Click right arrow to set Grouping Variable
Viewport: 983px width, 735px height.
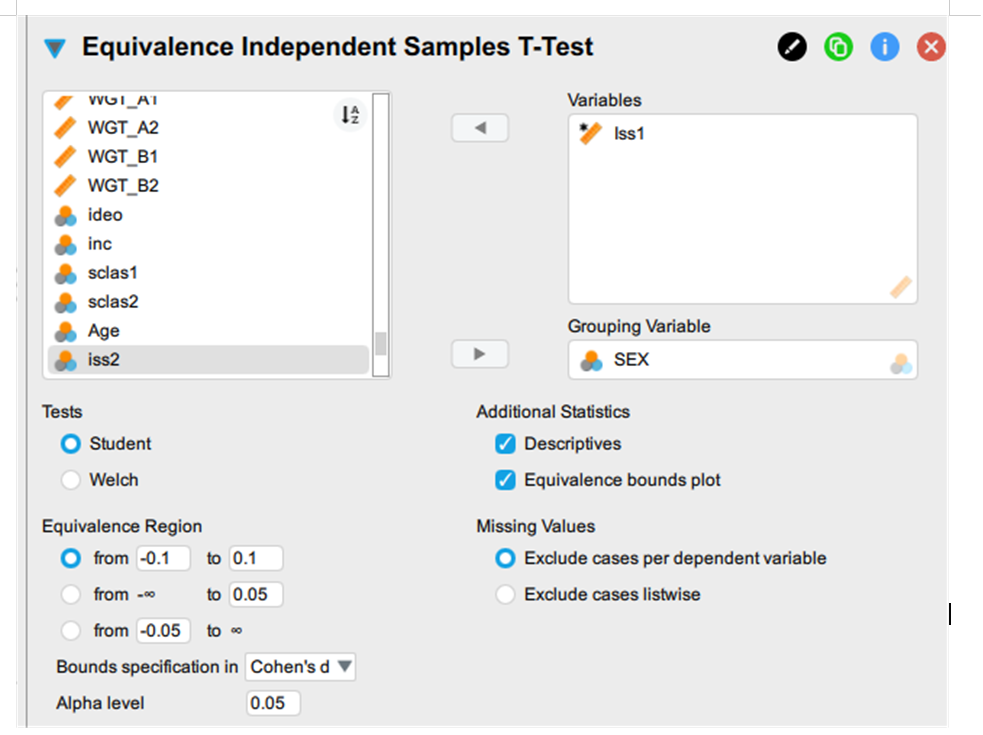pos(480,354)
